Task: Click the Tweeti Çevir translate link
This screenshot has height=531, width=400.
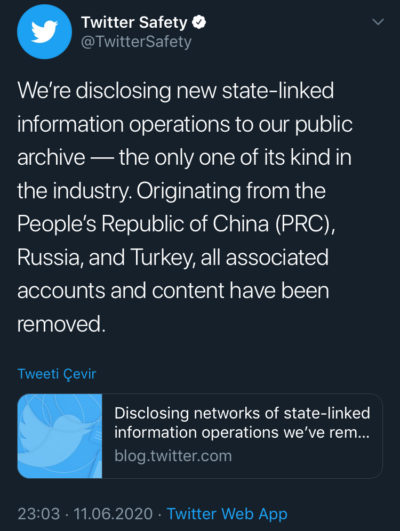Action: 57,374
